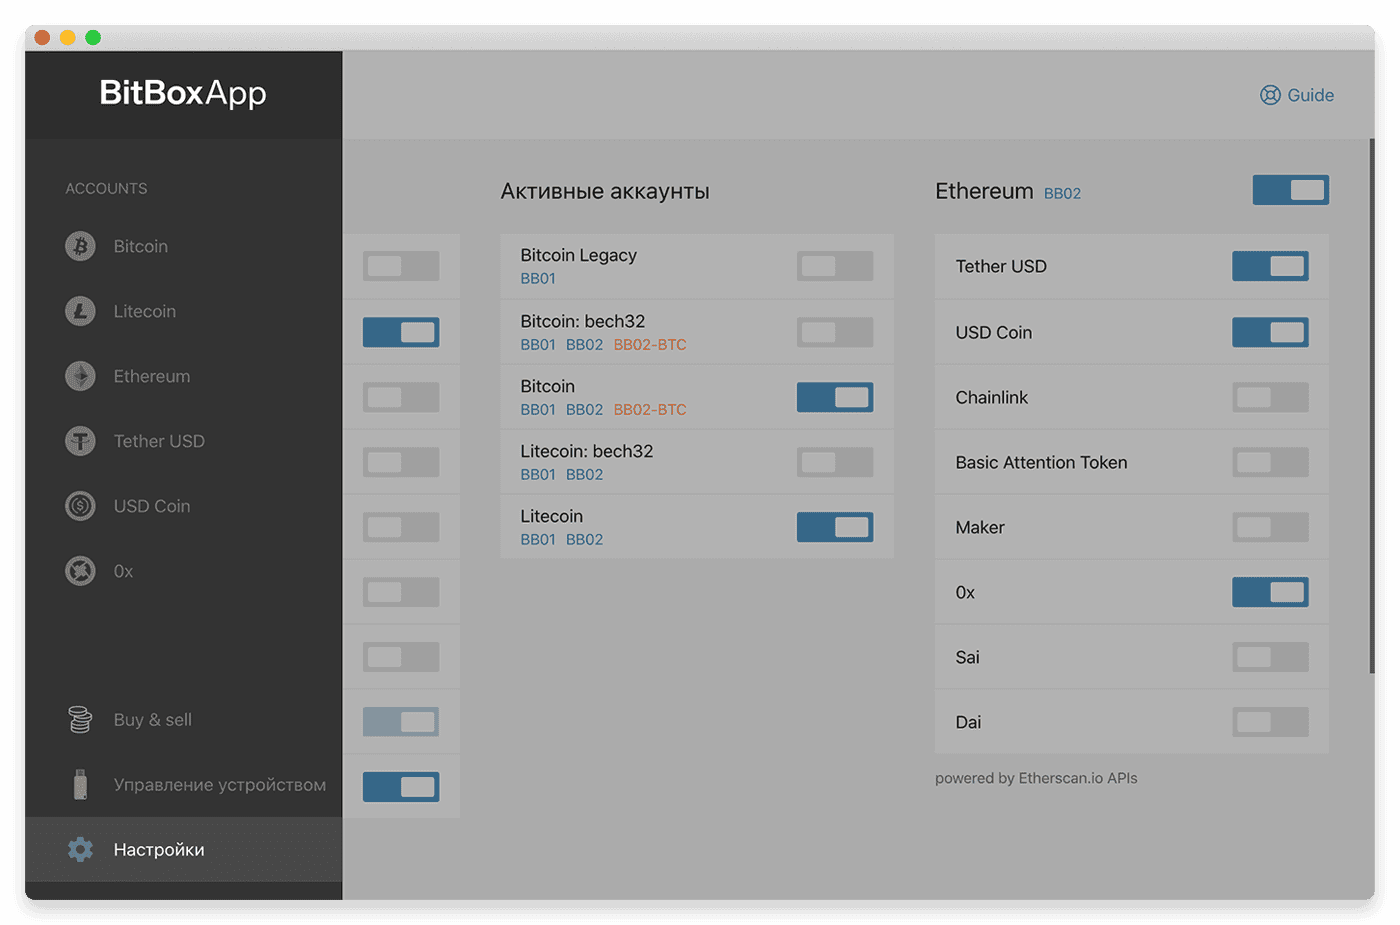Disable the Litecoin account toggle
Screen dimensions: 1400x925
coord(835,527)
